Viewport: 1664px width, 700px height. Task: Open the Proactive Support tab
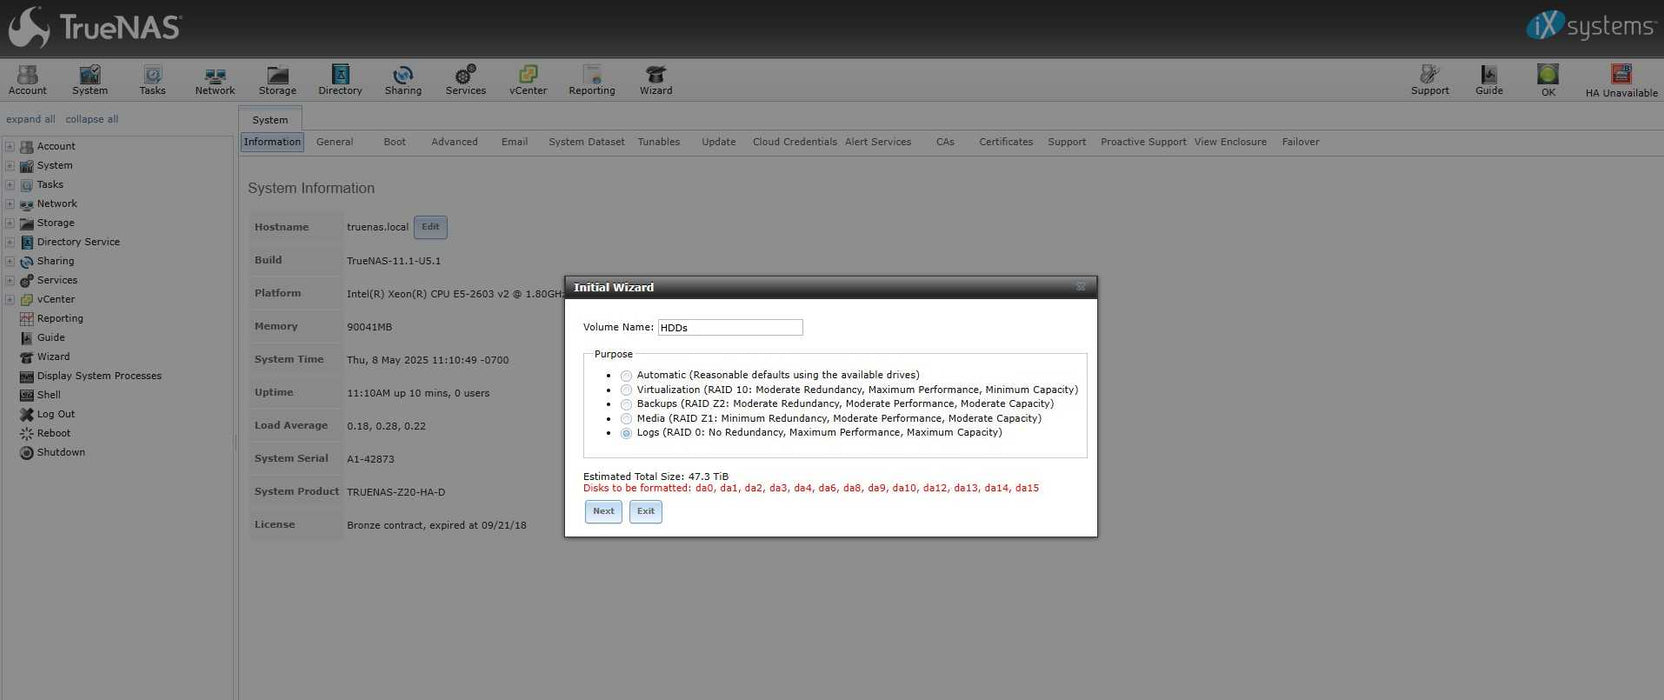pyautogui.click(x=1143, y=142)
